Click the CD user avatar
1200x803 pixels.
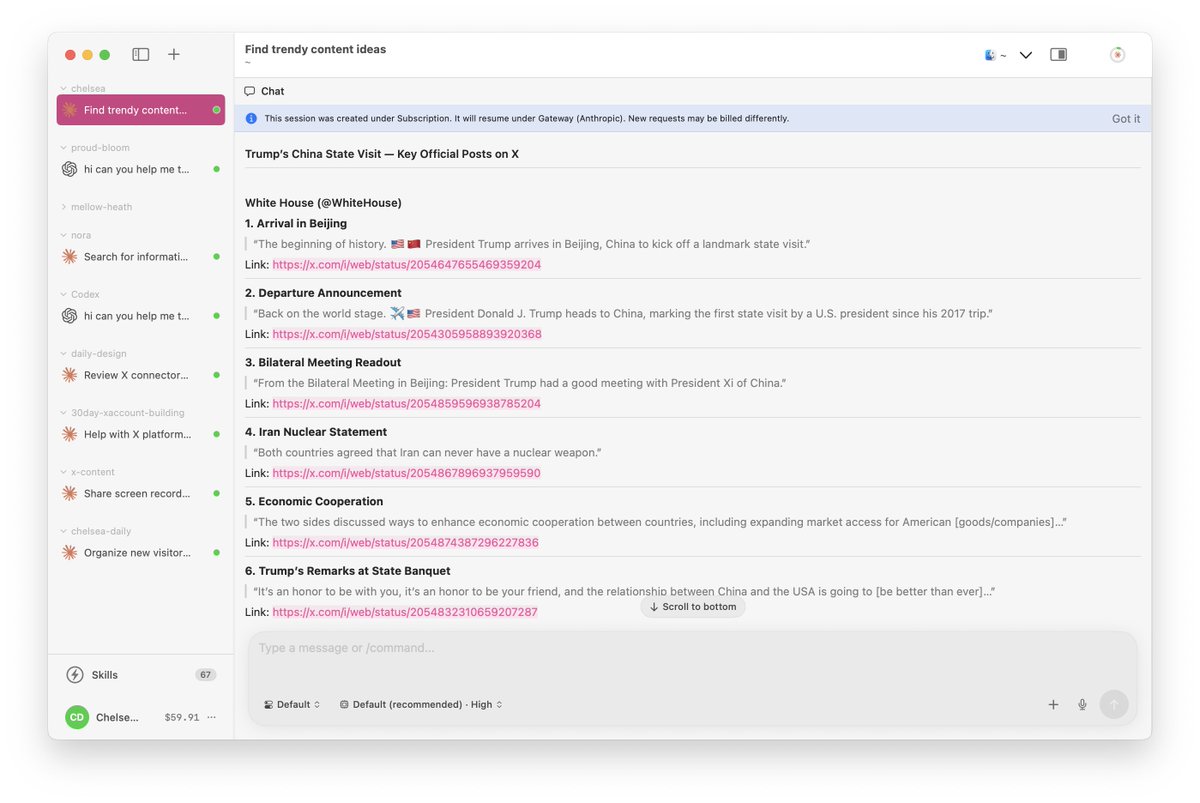point(77,717)
